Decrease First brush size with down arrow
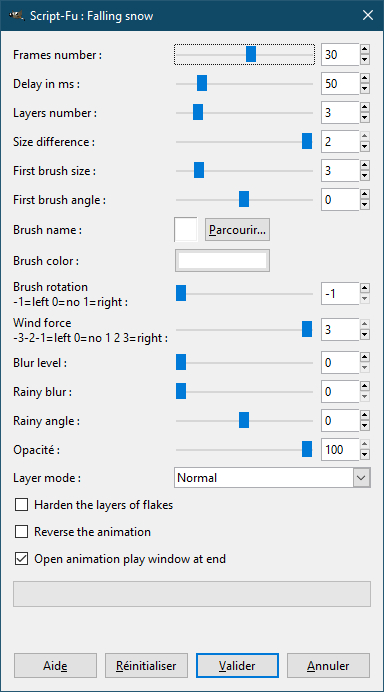Image resolution: width=384 pixels, height=692 pixels. pos(365,176)
